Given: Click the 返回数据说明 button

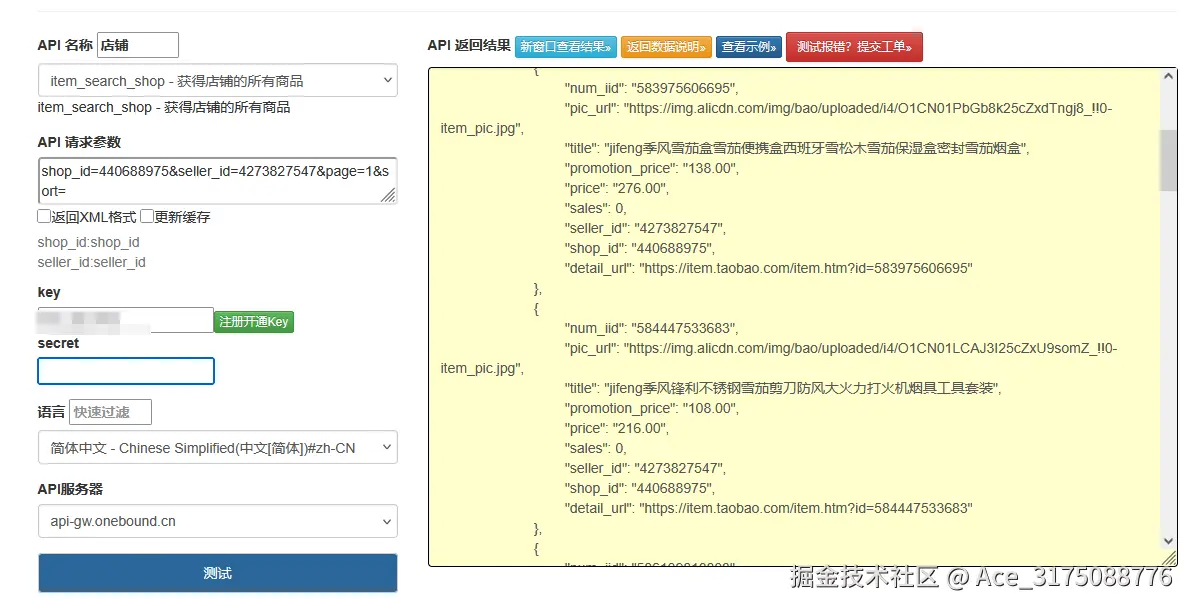Looking at the screenshot, I should pyautogui.click(x=666, y=47).
